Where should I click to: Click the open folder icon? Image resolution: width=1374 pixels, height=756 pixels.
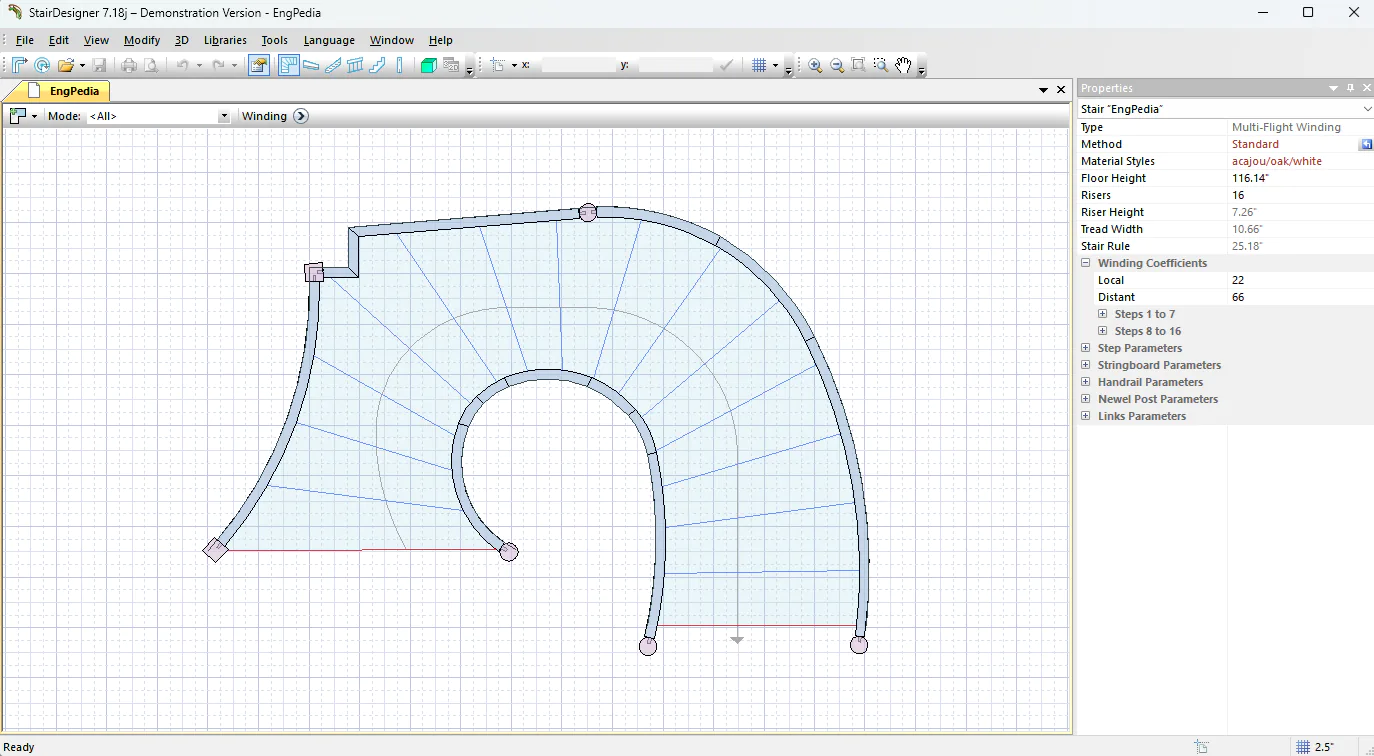tap(66, 65)
